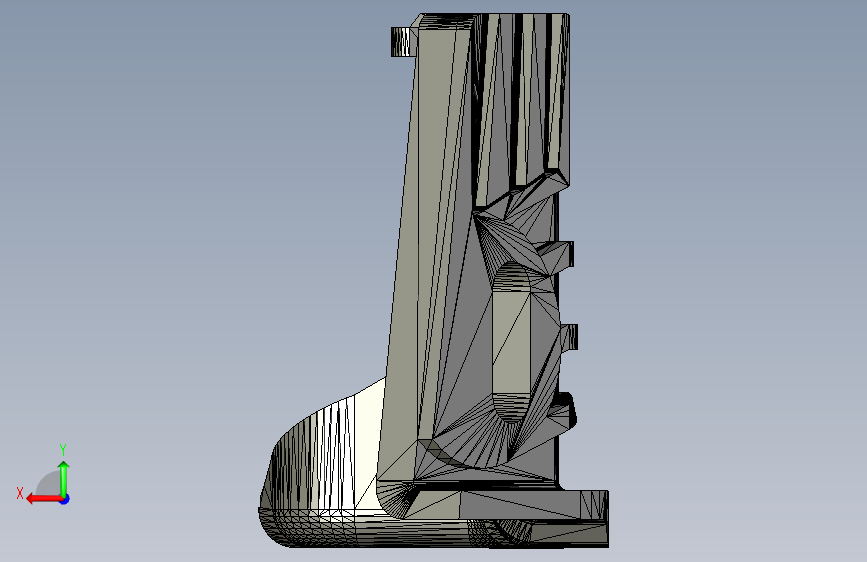Image resolution: width=867 pixels, height=562 pixels.
Task: Click the green Y axis arrow of the triad
Action: tap(64, 478)
